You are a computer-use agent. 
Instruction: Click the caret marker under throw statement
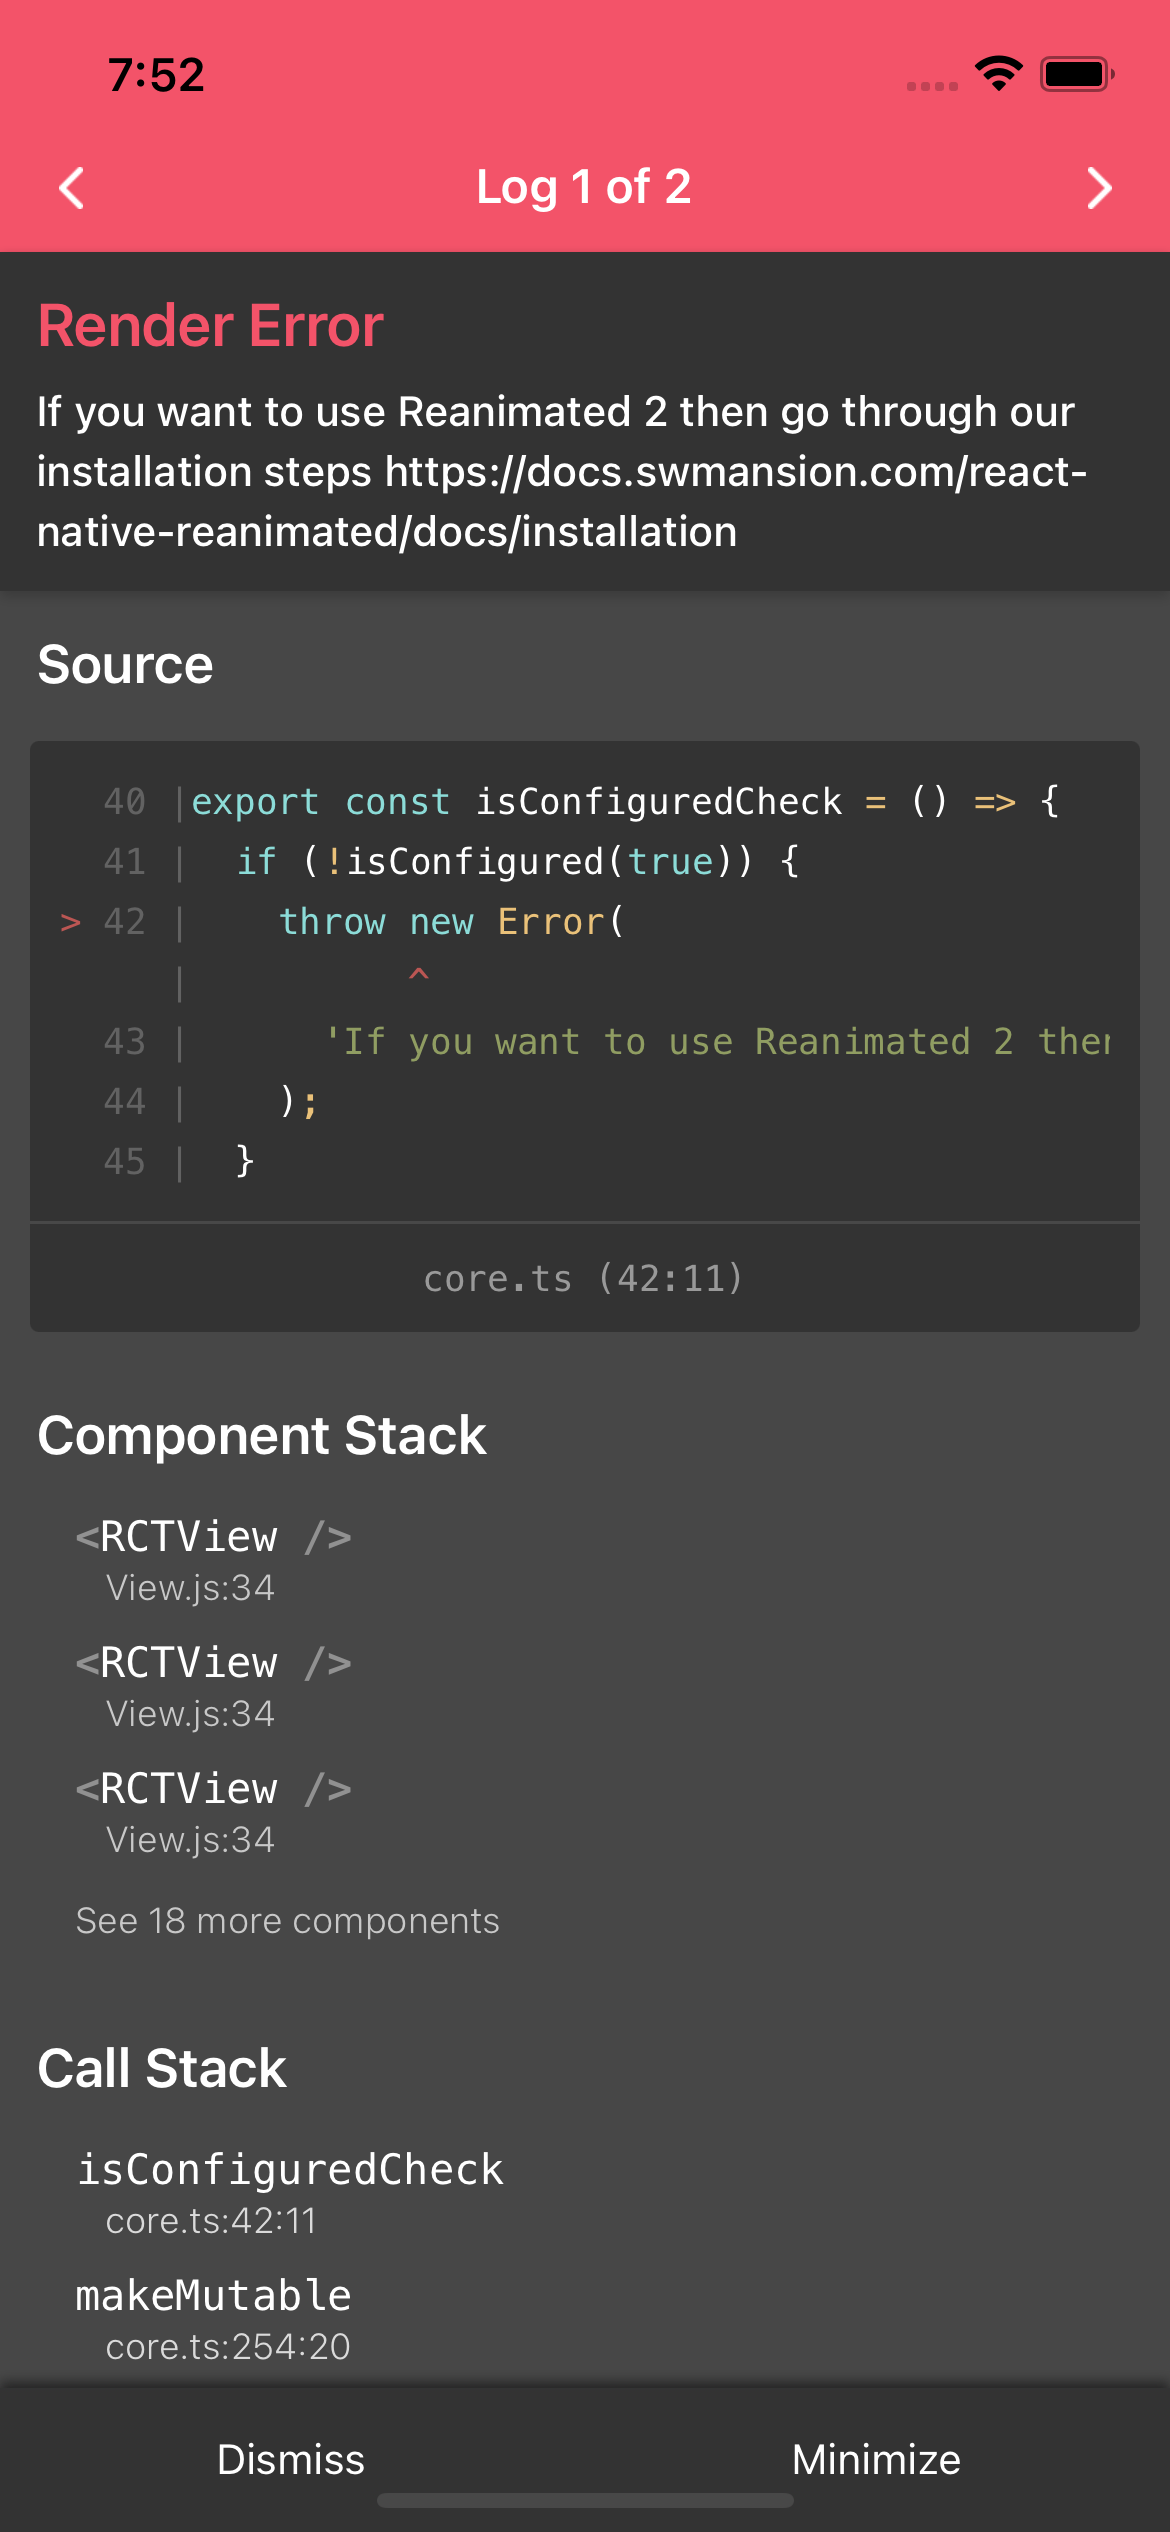click(x=419, y=975)
